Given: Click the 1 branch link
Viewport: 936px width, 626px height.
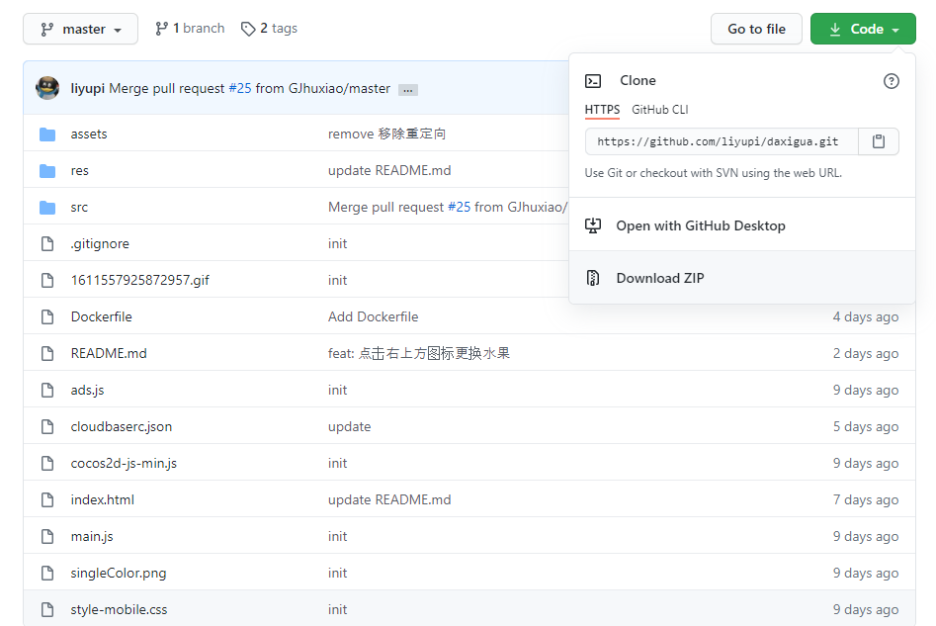Looking at the screenshot, I should [190, 29].
